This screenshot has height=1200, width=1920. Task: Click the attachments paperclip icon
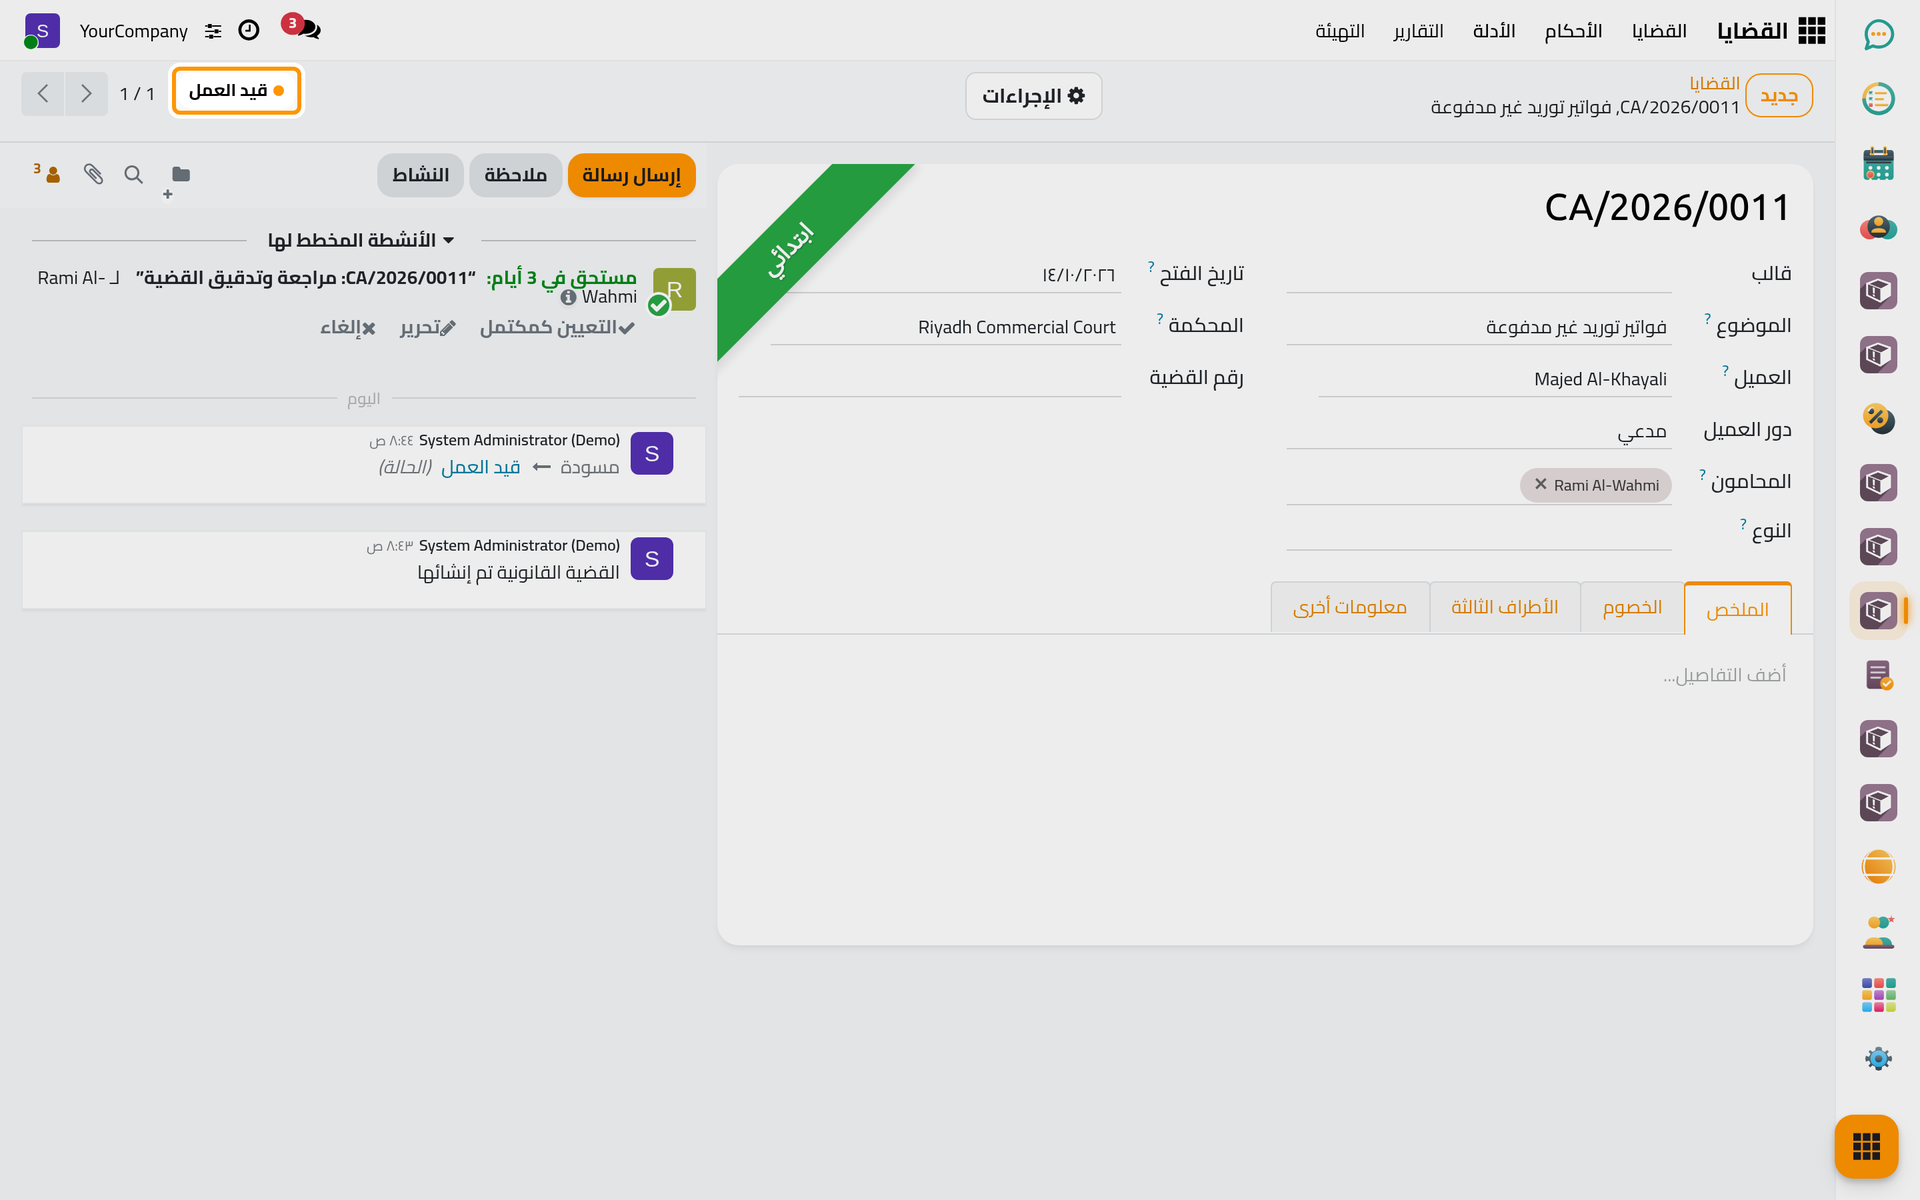point(93,174)
